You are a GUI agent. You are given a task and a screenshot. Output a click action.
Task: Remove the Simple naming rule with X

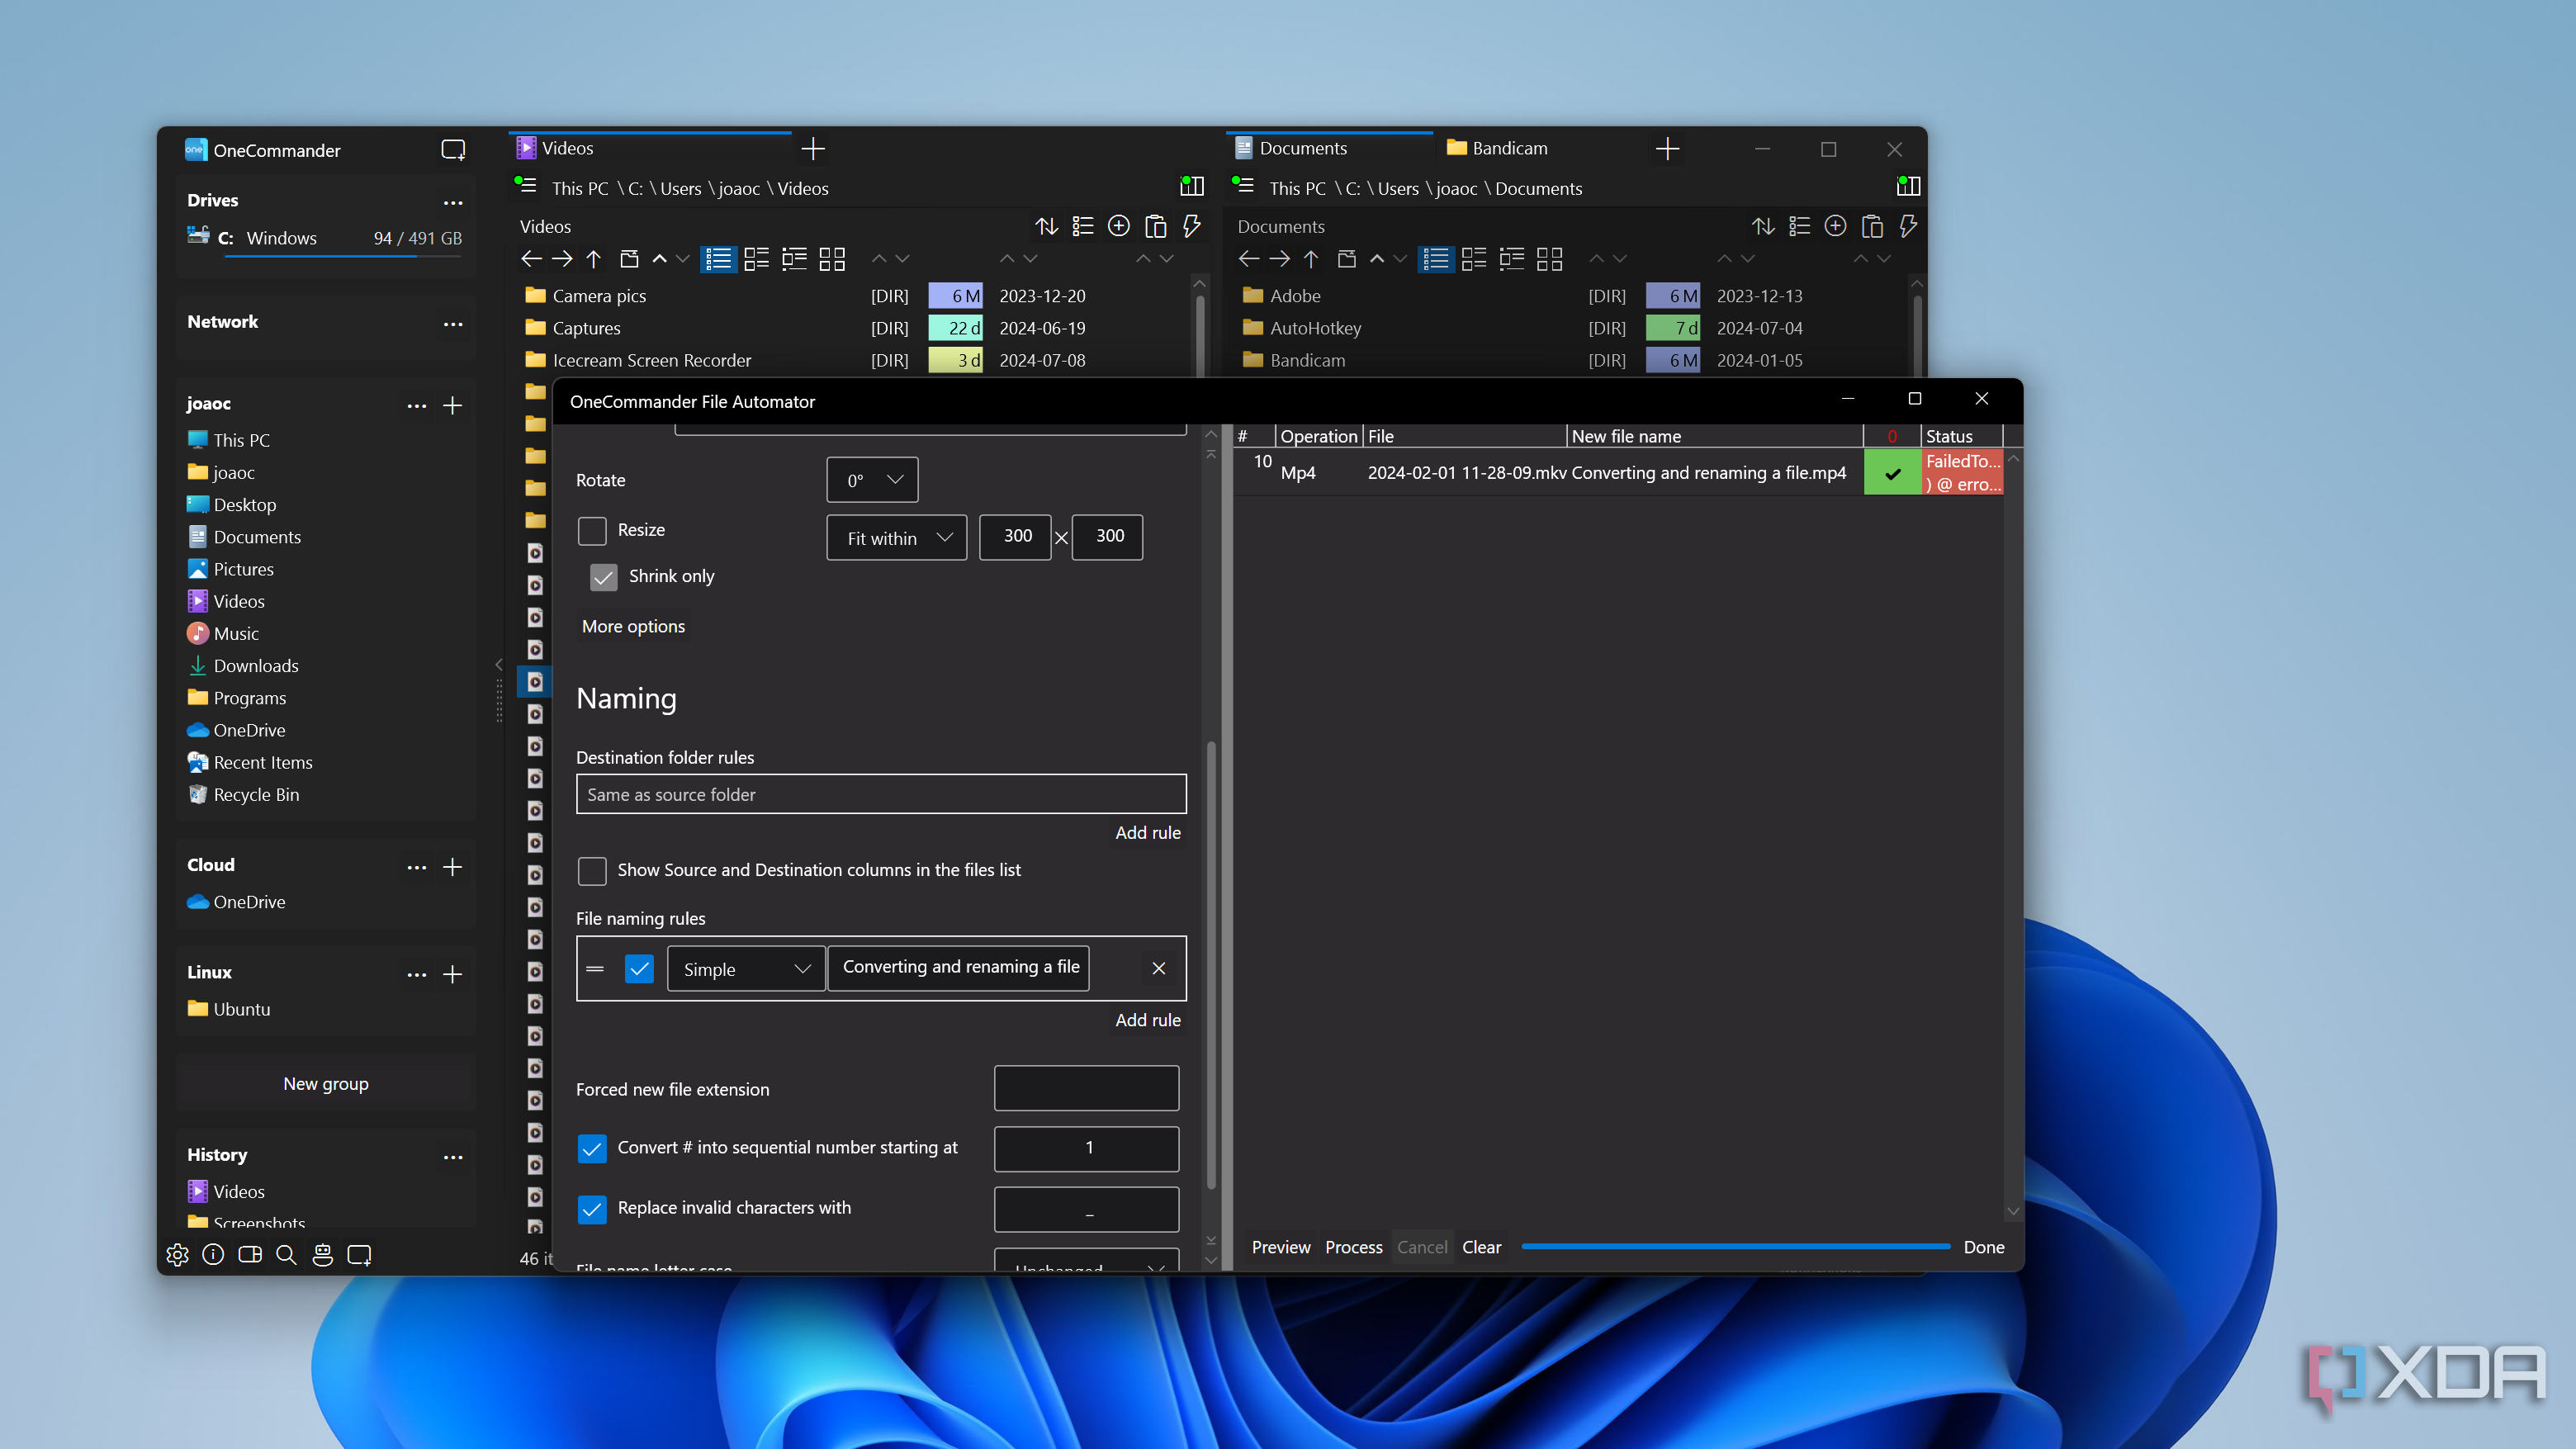(1158, 968)
